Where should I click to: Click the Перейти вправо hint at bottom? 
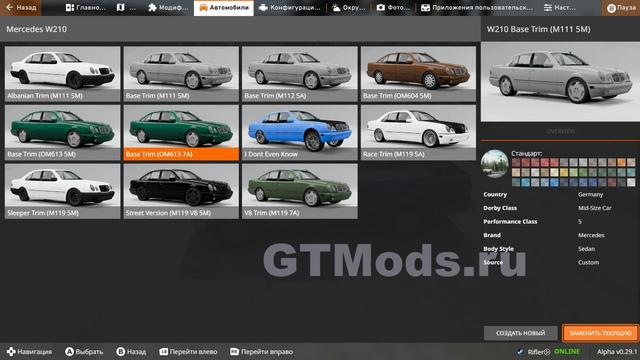point(261,351)
